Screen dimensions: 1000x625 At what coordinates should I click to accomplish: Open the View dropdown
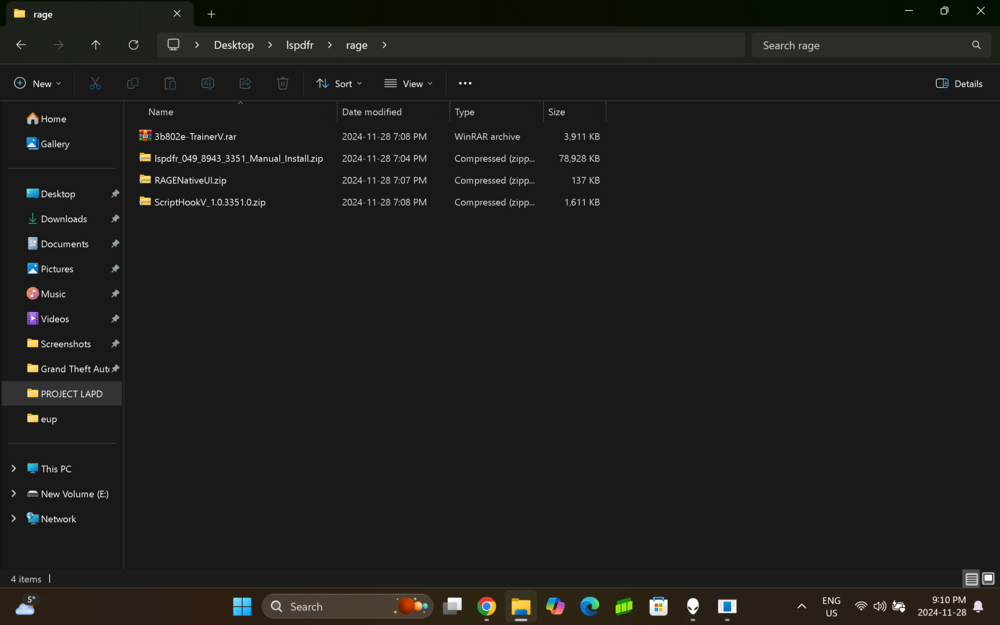tap(407, 83)
